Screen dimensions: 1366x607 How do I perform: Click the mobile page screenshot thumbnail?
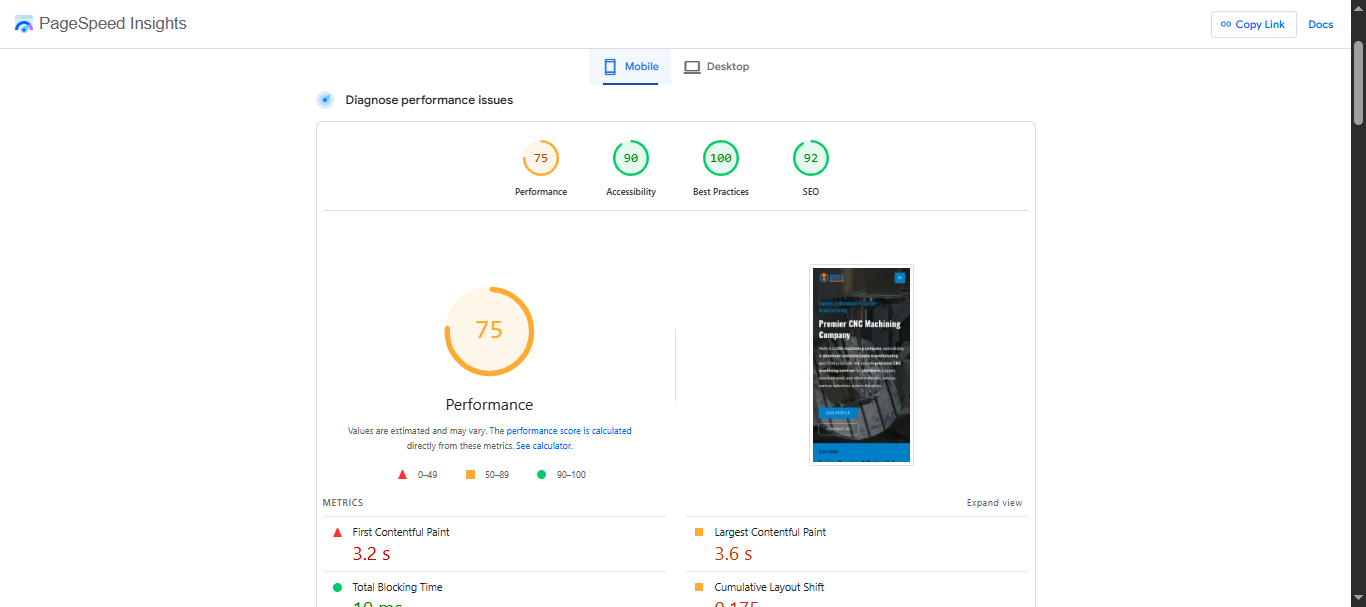[861, 365]
